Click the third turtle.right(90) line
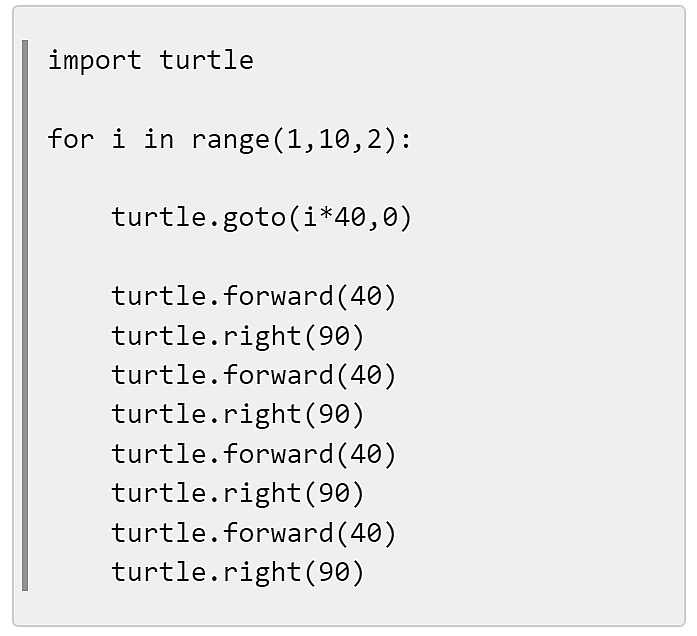Viewport: 697px width, 636px height. pos(238,494)
